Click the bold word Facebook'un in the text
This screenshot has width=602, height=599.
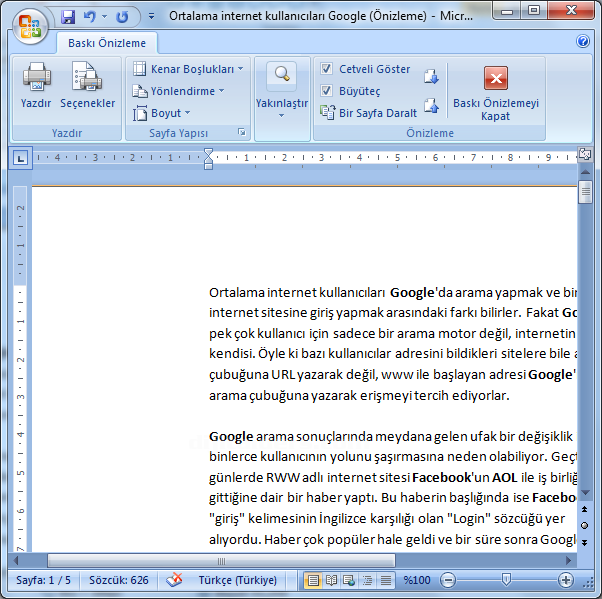tap(450, 477)
